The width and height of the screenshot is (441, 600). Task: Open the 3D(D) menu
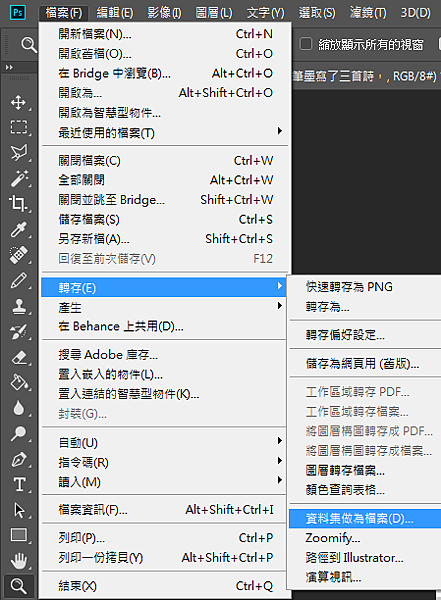[415, 13]
